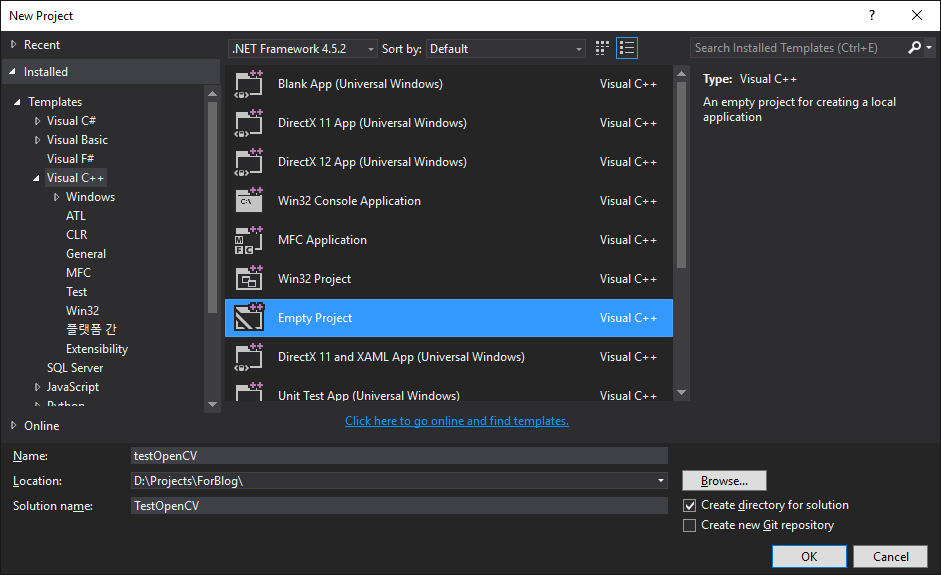Select SQL Server in the tree
941x575 pixels.
pos(75,368)
